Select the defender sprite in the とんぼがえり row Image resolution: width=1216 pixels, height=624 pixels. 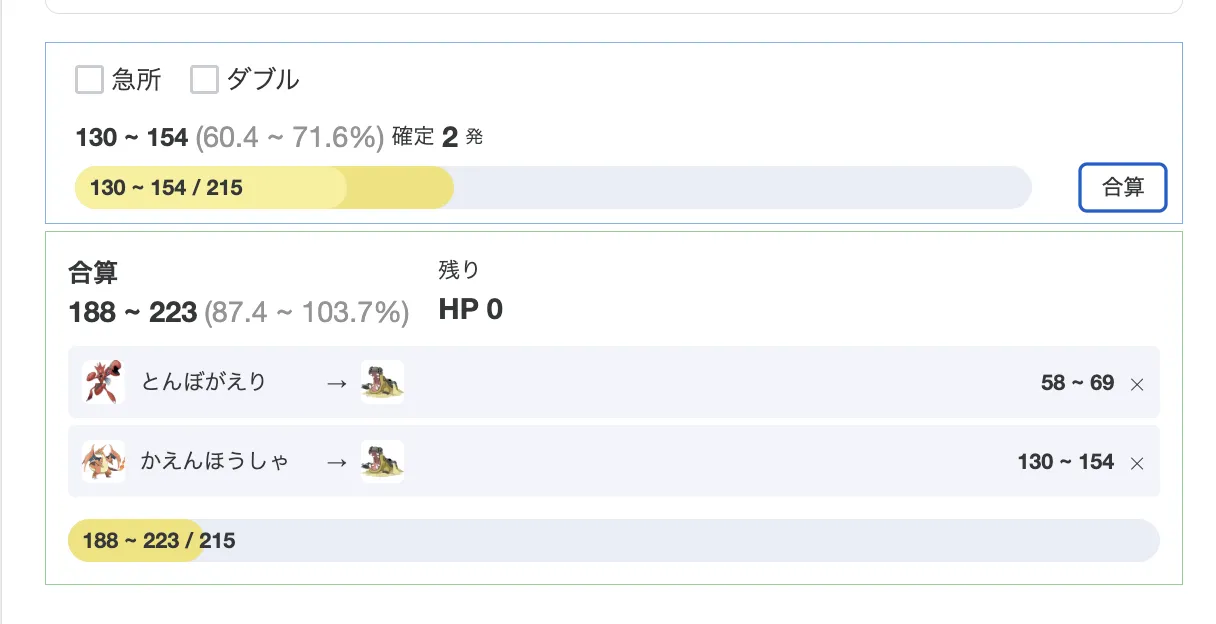[381, 382]
